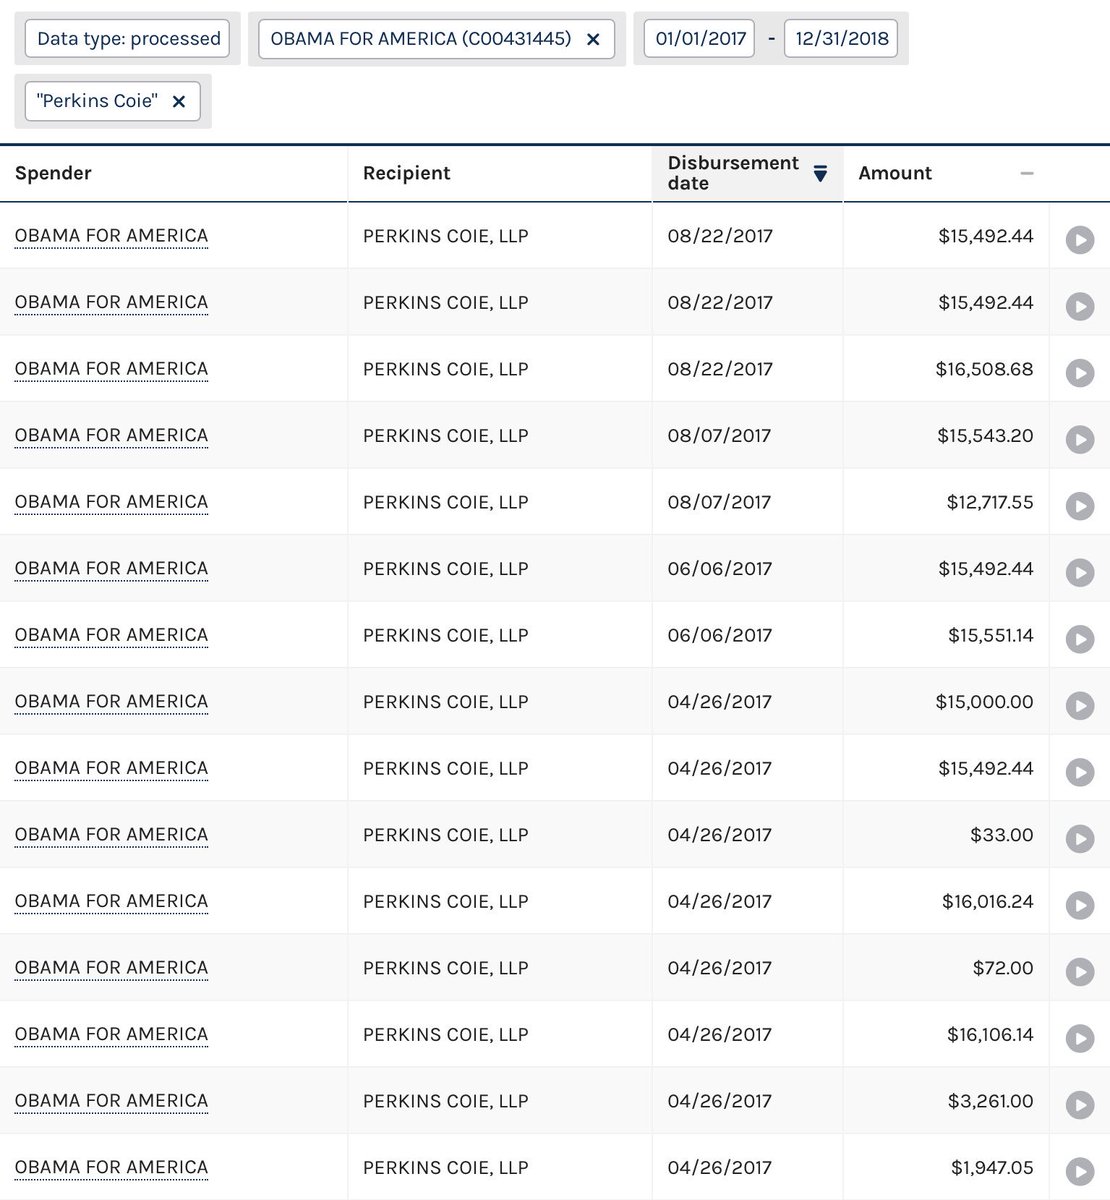Image resolution: width=1110 pixels, height=1200 pixels.
Task: Click the Amount column header label
Action: coord(895,173)
